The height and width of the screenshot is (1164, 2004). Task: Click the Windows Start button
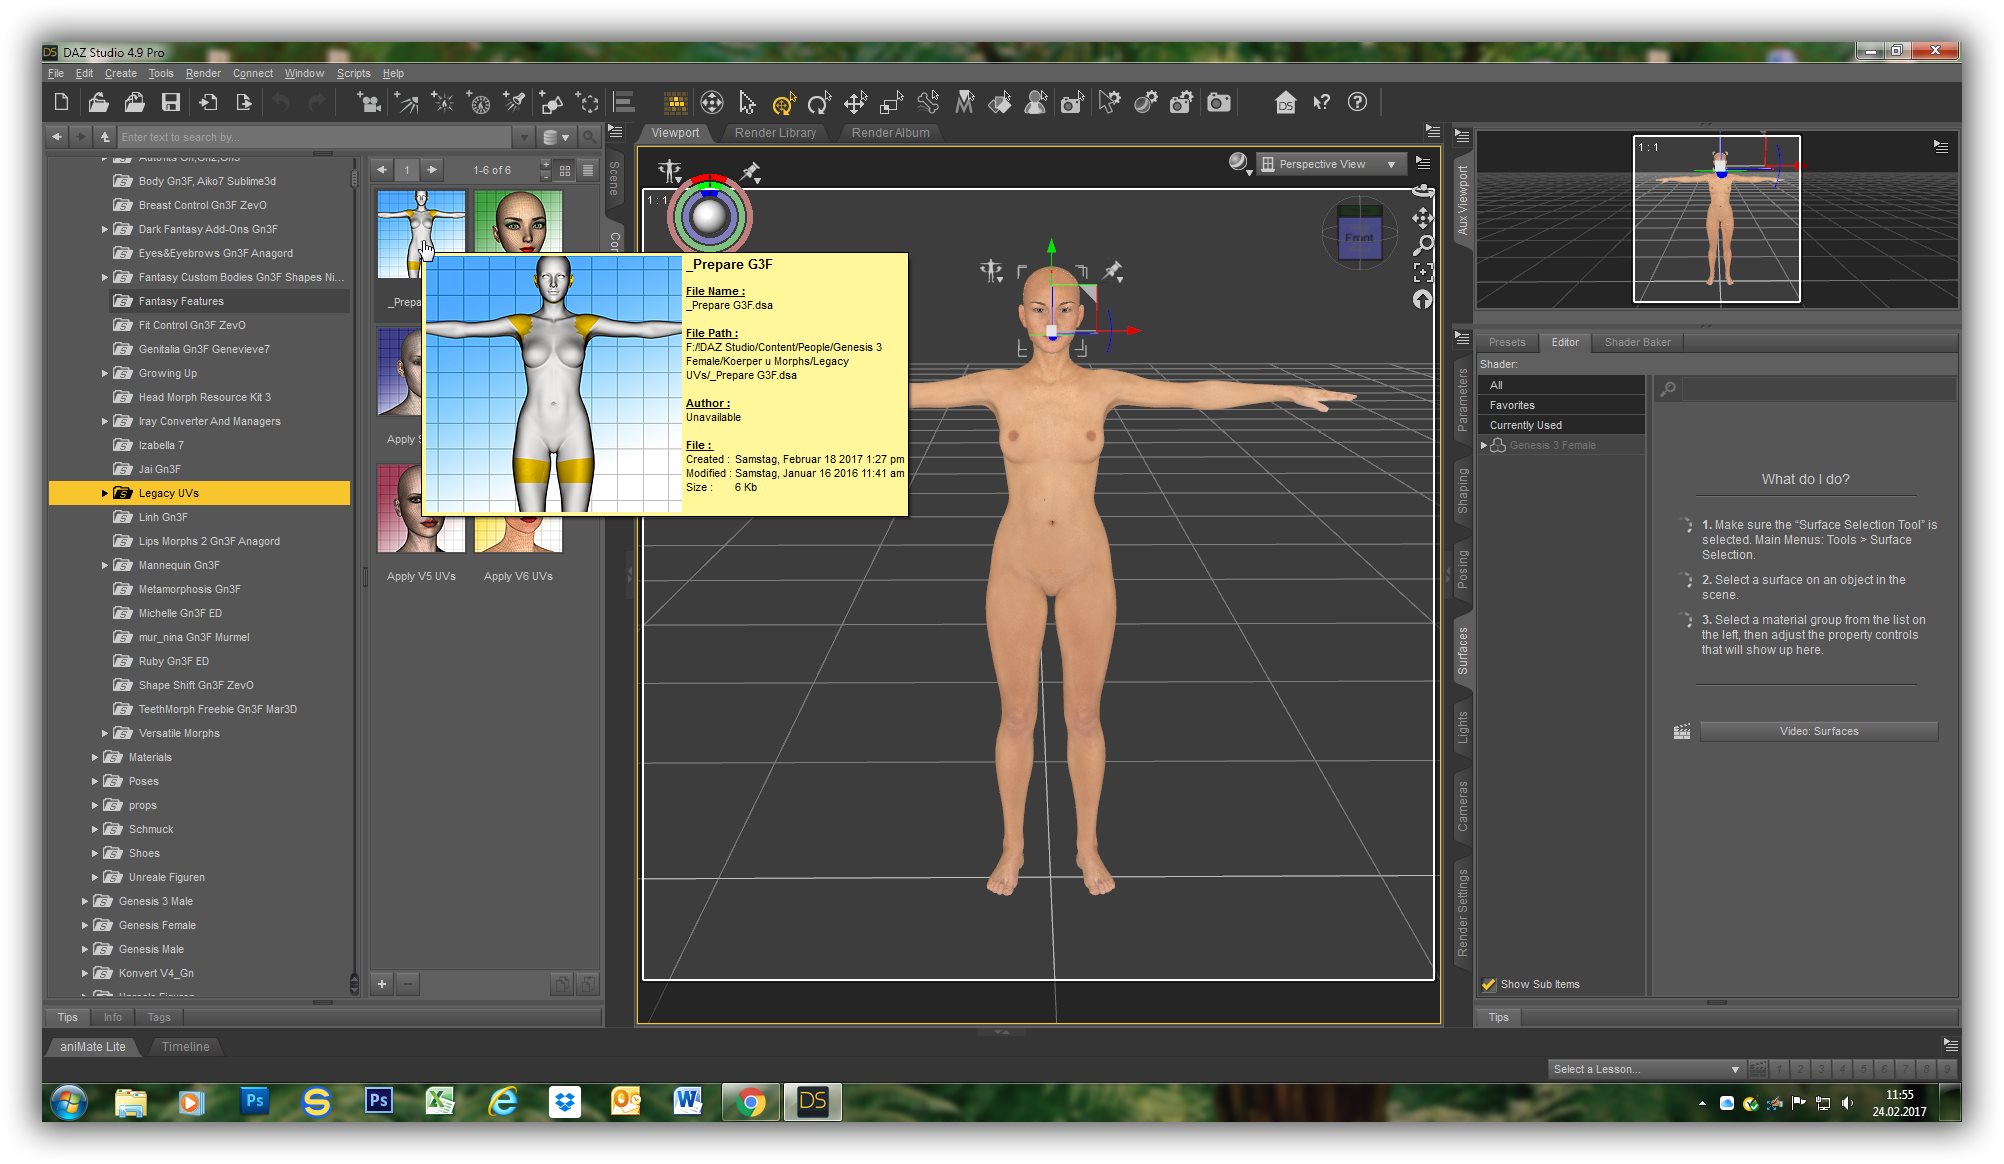pos(69,1102)
